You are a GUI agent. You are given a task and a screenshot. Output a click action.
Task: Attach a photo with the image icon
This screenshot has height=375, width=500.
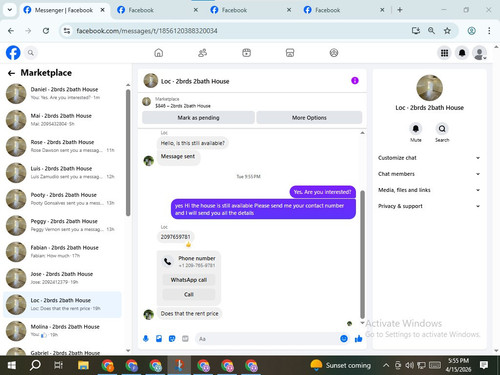point(159,339)
